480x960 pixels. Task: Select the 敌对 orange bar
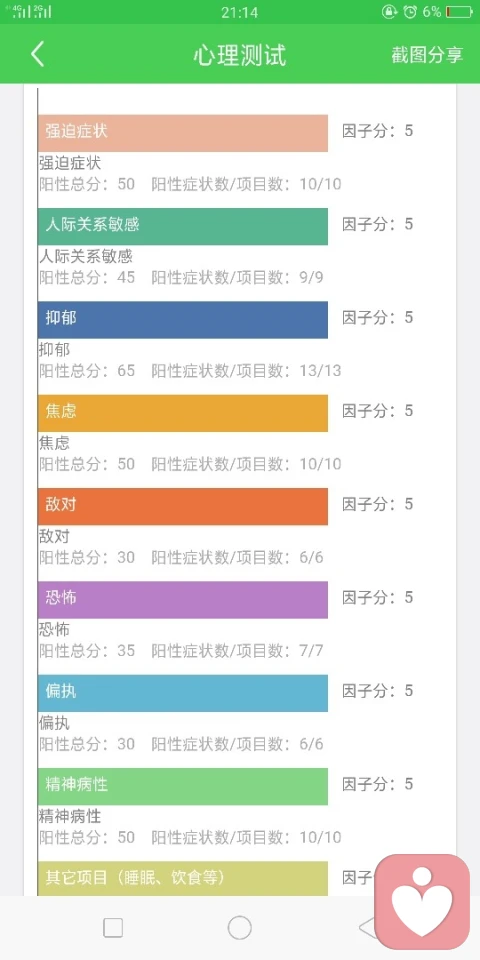tap(182, 506)
